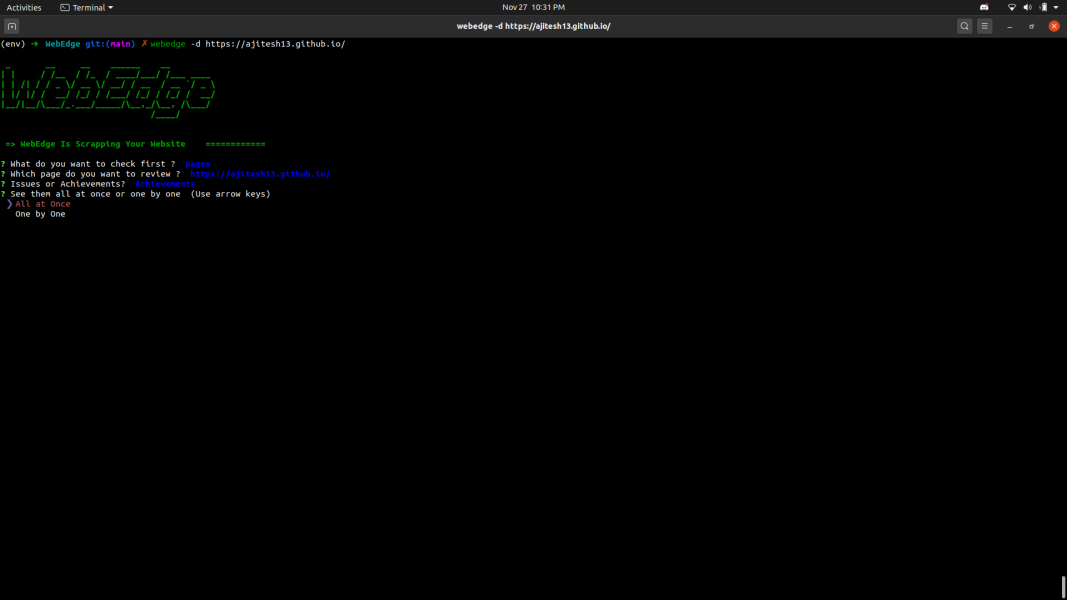Click the git:(main) branch indicator
The image size is (1067, 600).
[110, 44]
